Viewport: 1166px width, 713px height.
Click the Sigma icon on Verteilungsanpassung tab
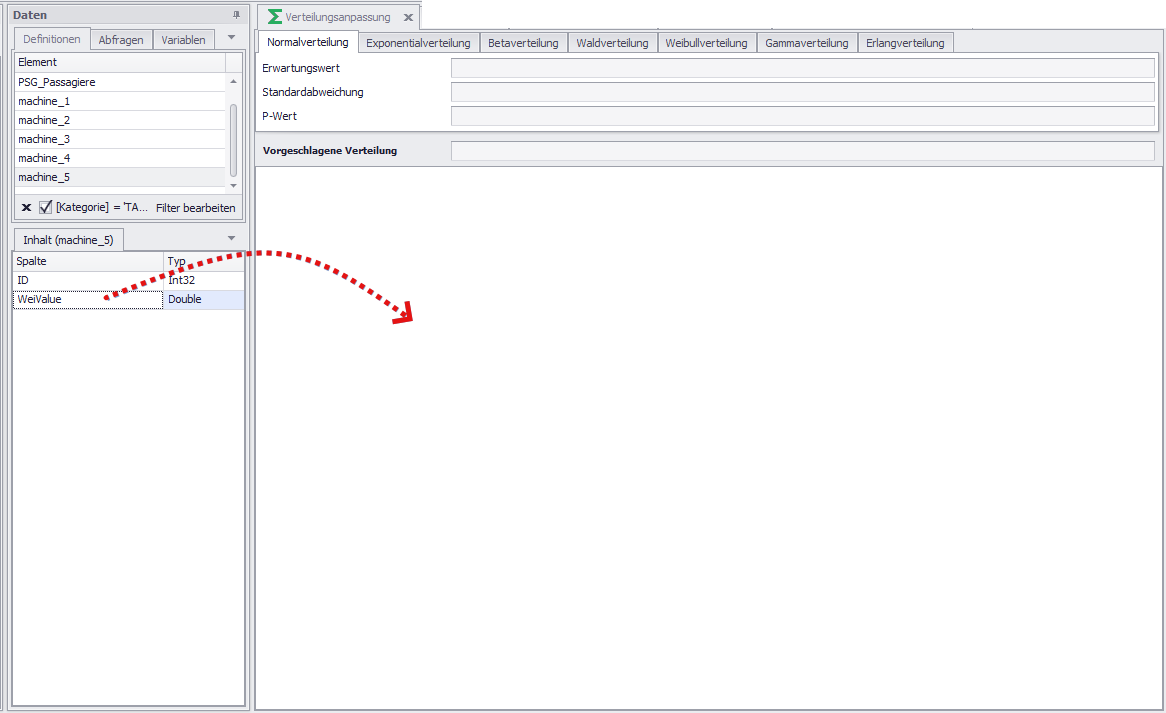[274, 17]
